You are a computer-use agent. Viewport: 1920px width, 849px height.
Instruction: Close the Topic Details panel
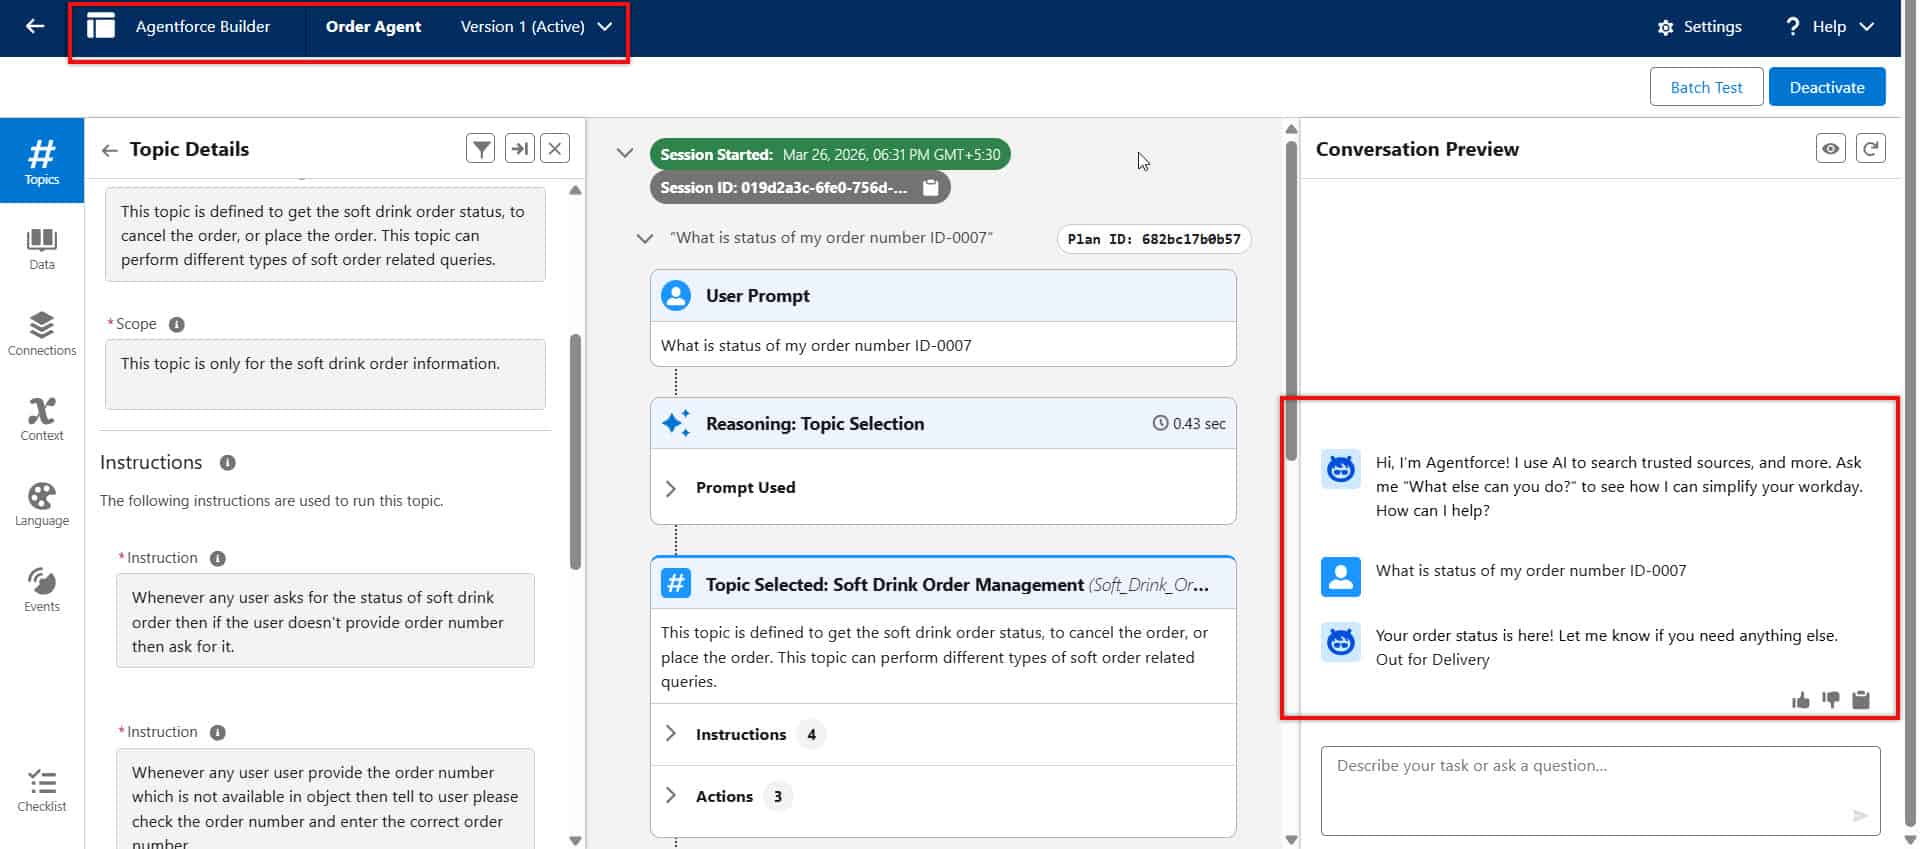[x=555, y=149]
